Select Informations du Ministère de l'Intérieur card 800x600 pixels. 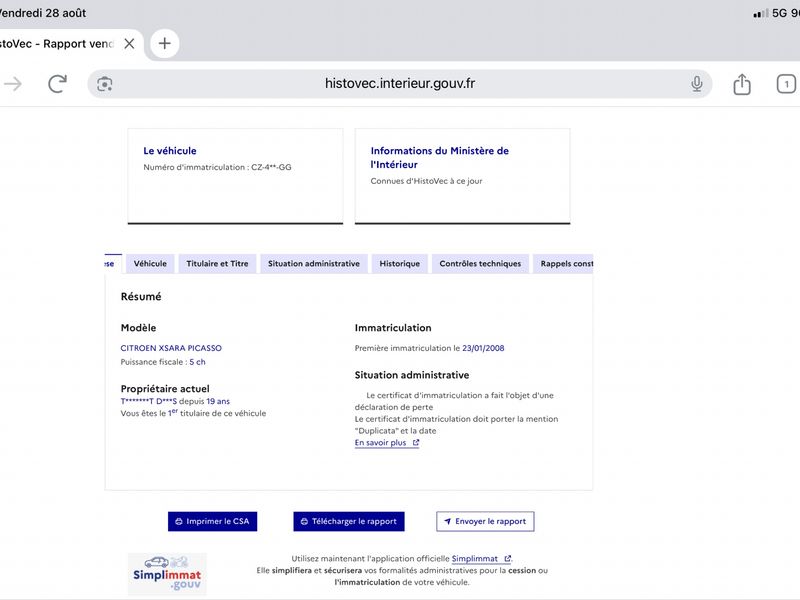coord(462,176)
